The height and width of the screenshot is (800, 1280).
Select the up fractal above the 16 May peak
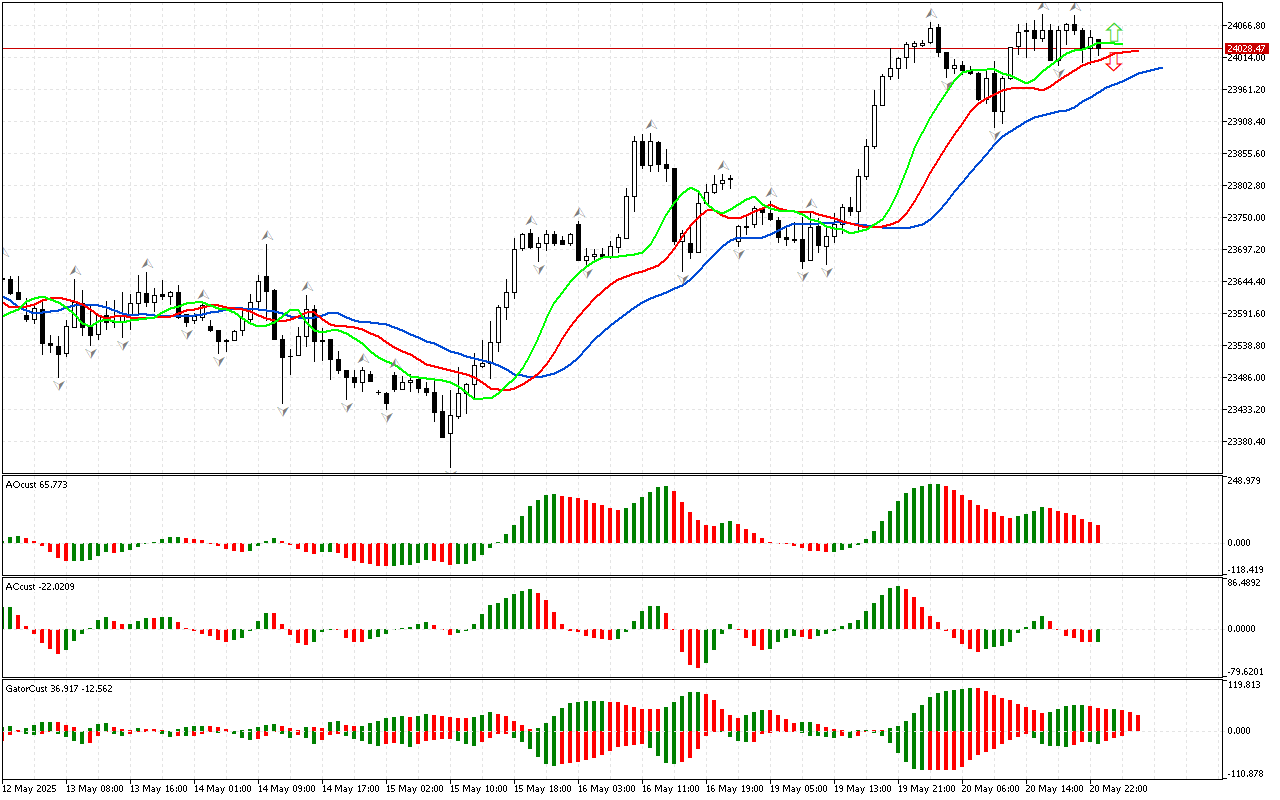click(x=649, y=123)
